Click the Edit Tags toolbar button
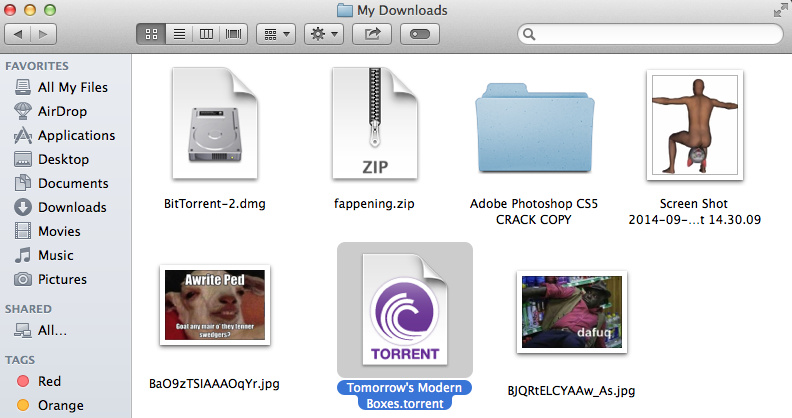This screenshot has height=418, width=792. [x=420, y=34]
